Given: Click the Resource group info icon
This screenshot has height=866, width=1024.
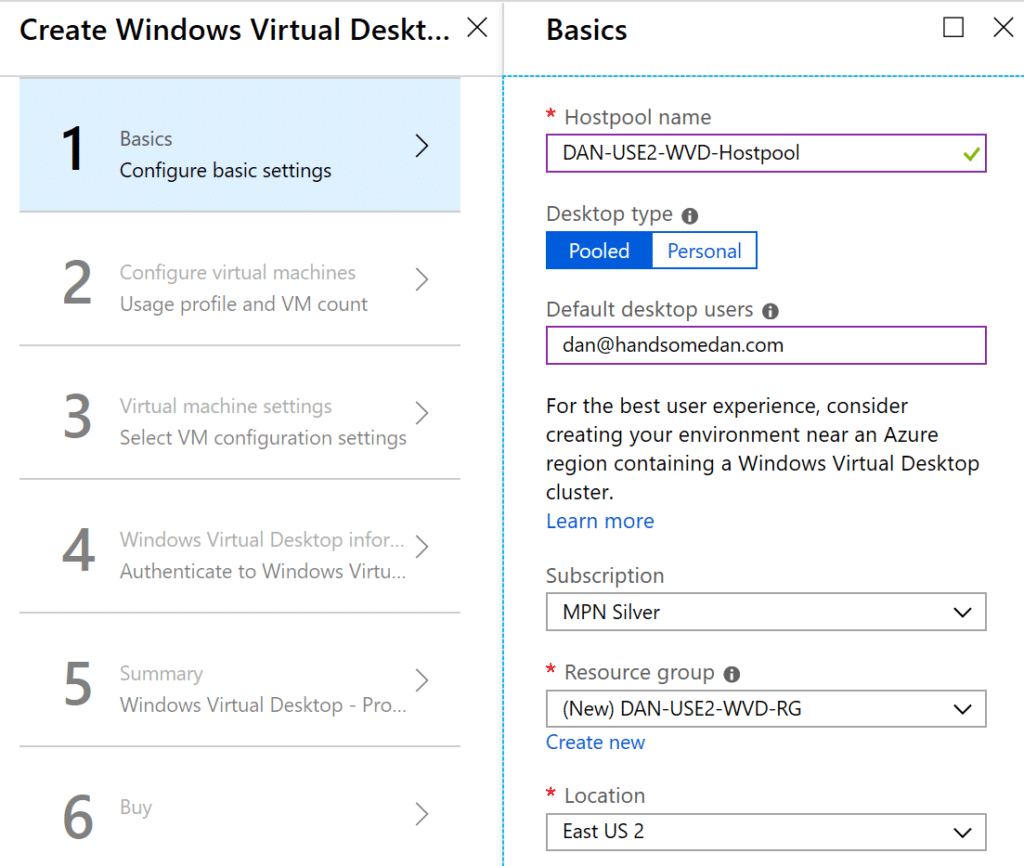Looking at the screenshot, I should pyautogui.click(x=731, y=672).
